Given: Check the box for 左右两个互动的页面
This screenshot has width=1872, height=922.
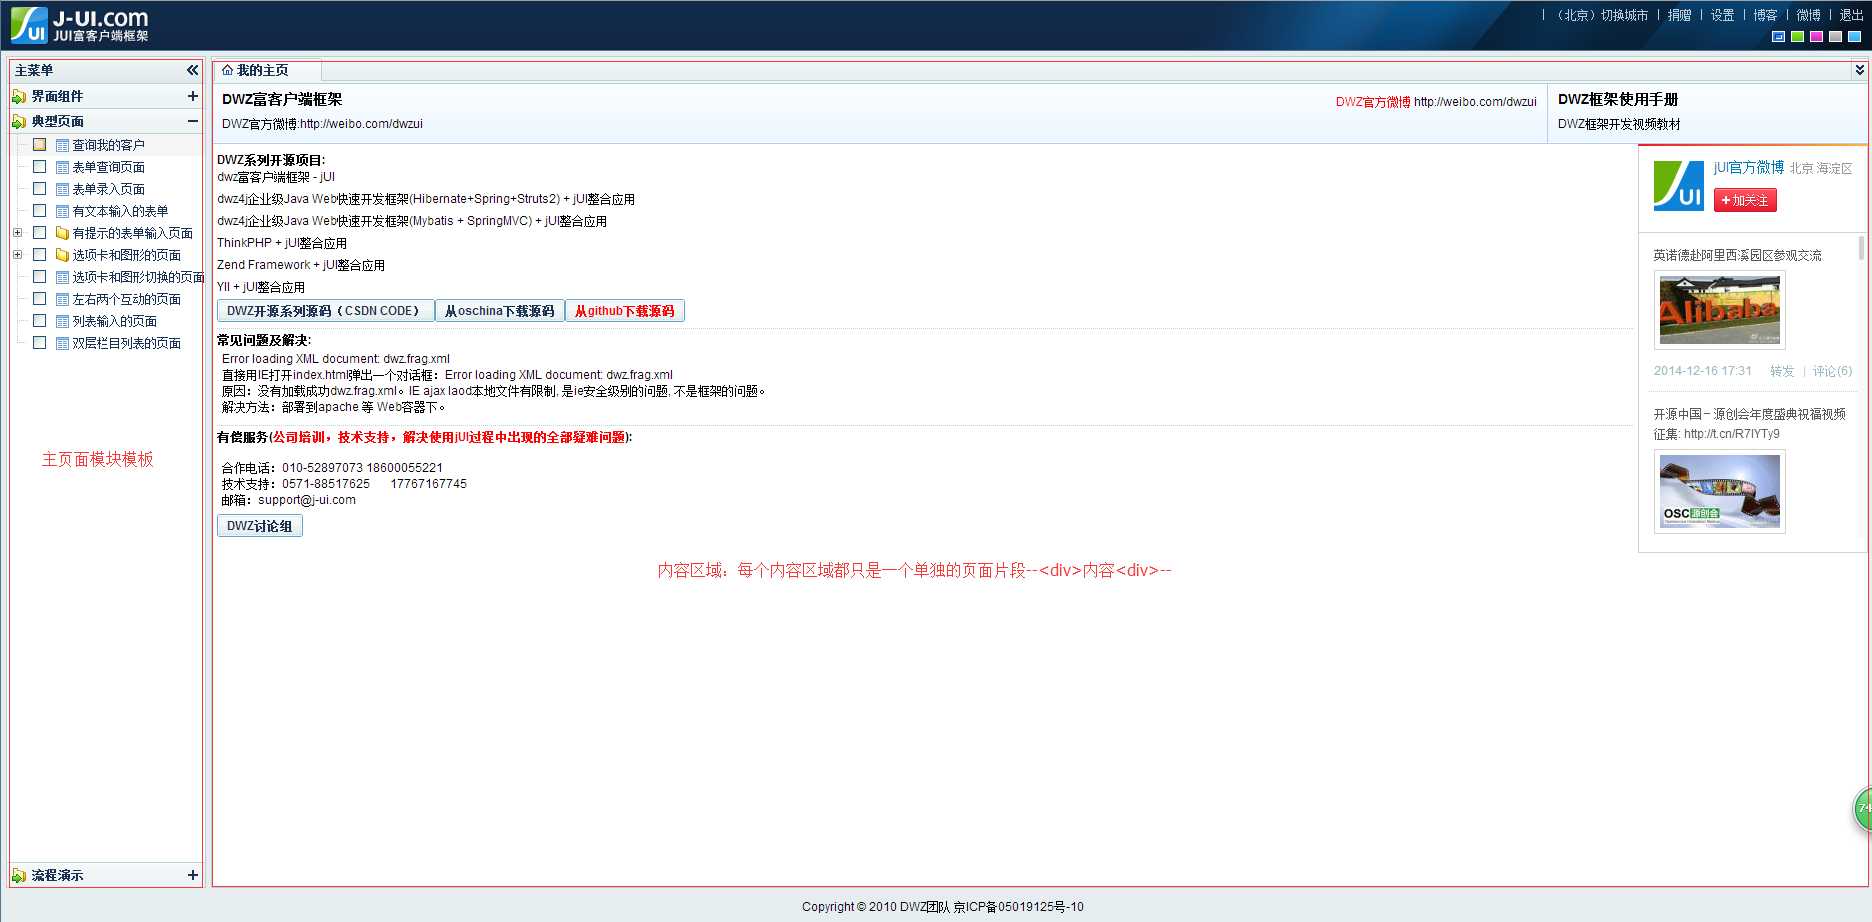Looking at the screenshot, I should (40, 299).
